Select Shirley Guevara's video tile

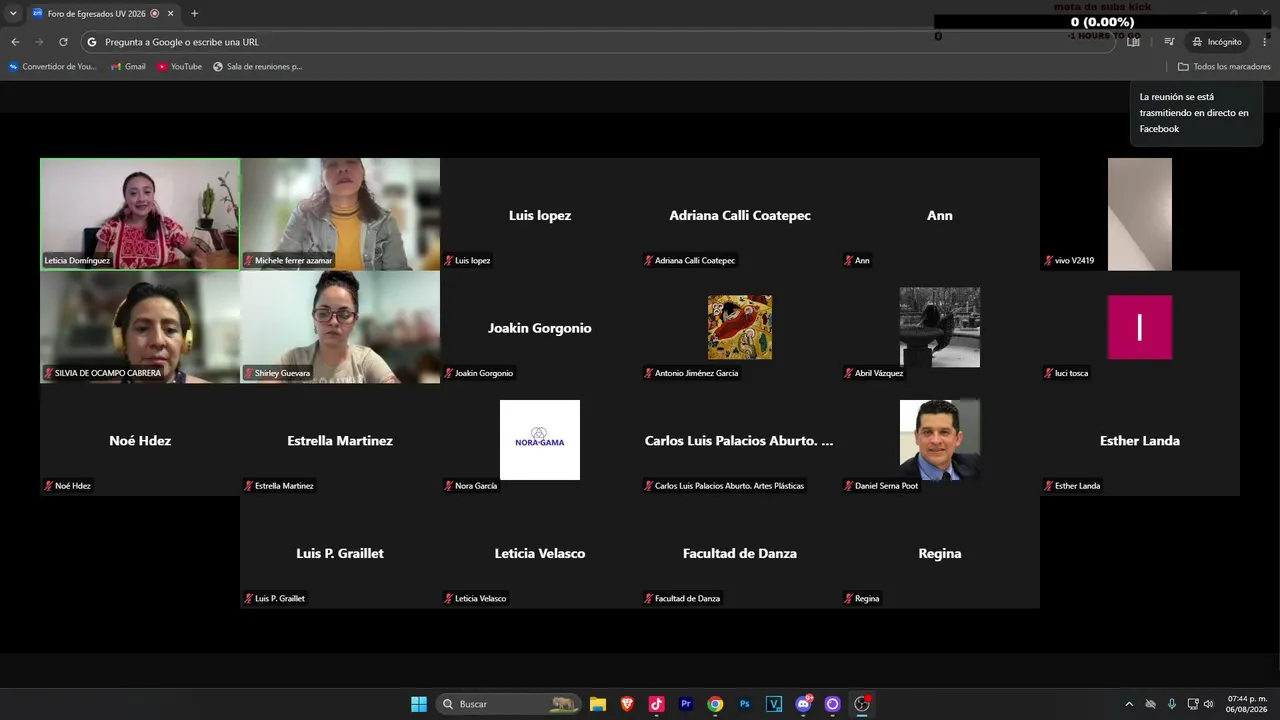340,327
